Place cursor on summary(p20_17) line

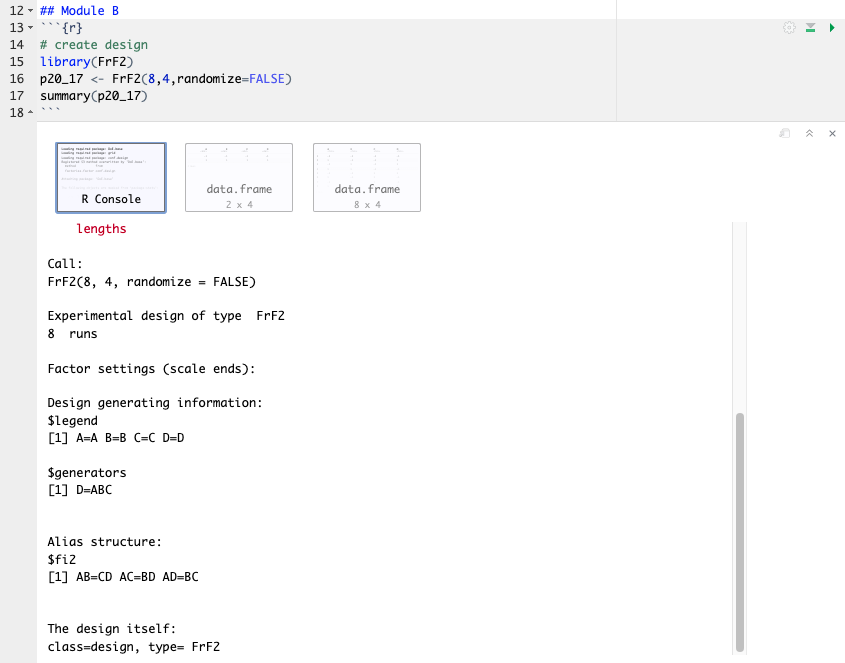tap(93, 96)
